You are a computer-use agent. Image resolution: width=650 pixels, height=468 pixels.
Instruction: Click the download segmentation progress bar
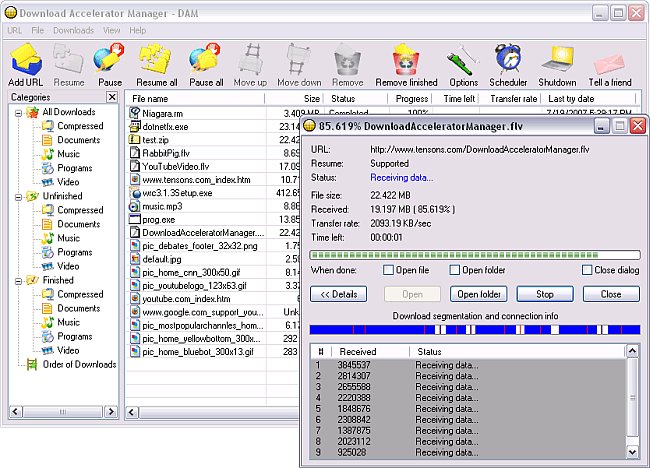click(x=474, y=329)
